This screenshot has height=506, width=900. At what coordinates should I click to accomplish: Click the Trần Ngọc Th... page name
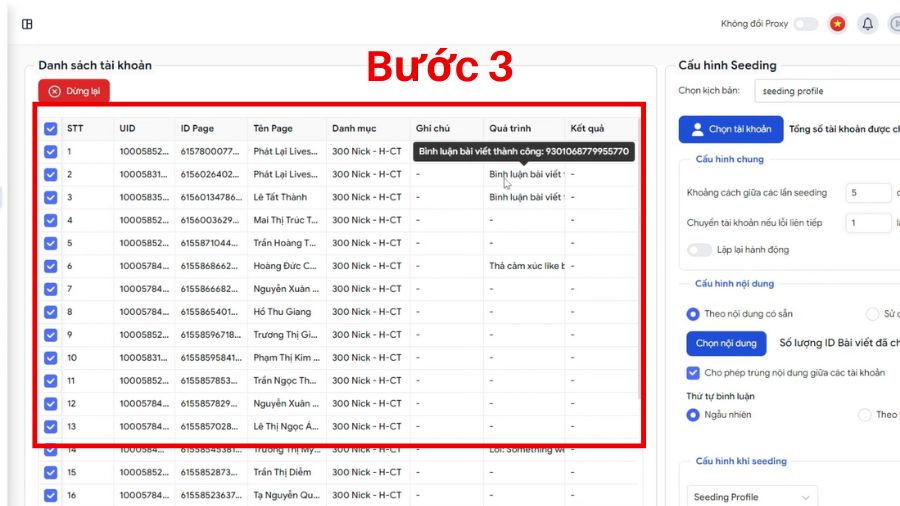click(x=285, y=381)
